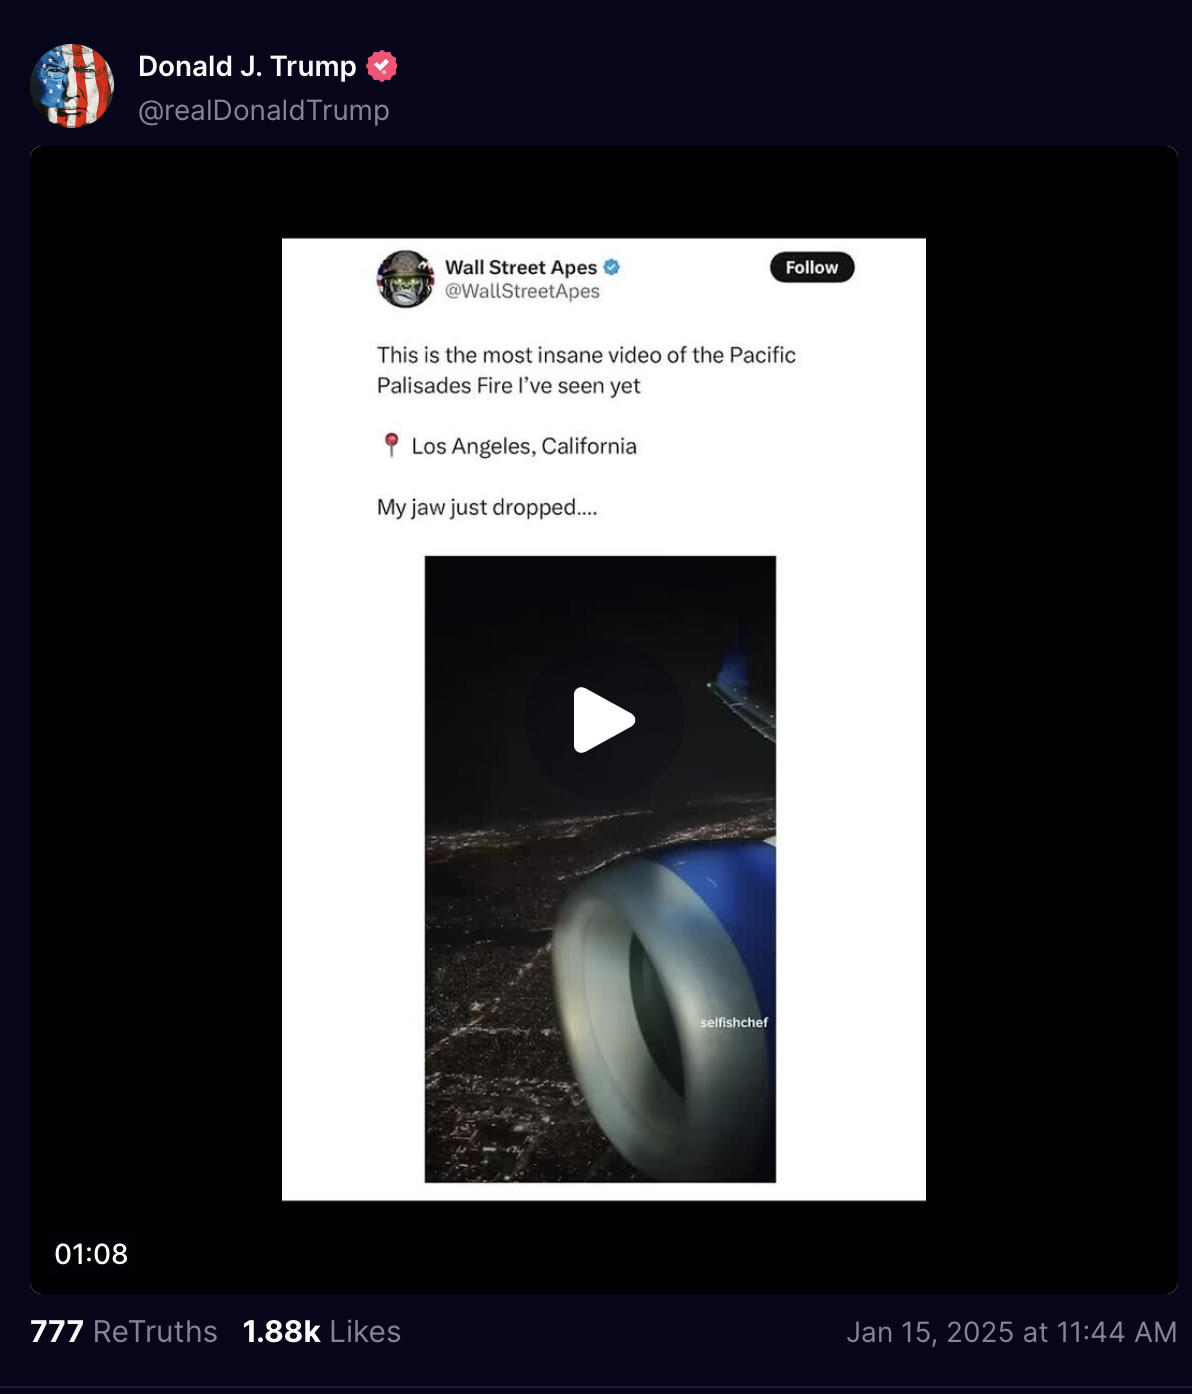Open the Donald J. Trump display name link
1192x1394 pixels.
tap(247, 66)
